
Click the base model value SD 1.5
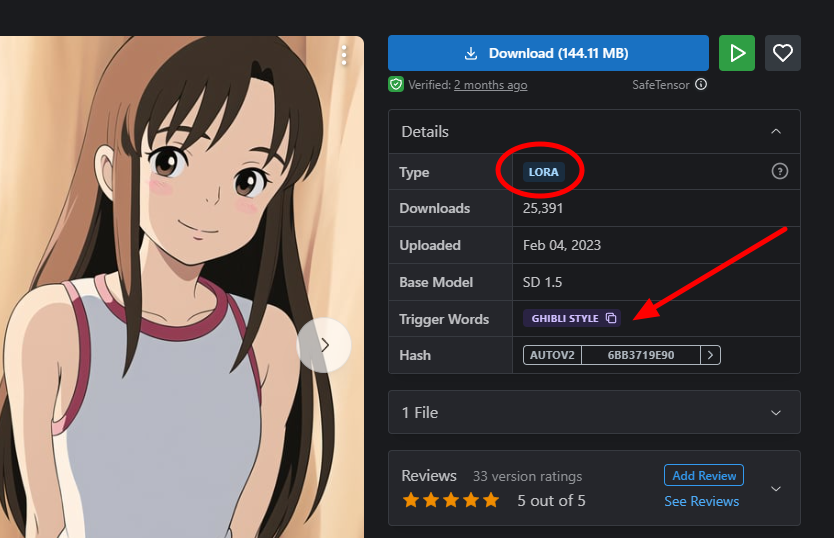tap(542, 282)
